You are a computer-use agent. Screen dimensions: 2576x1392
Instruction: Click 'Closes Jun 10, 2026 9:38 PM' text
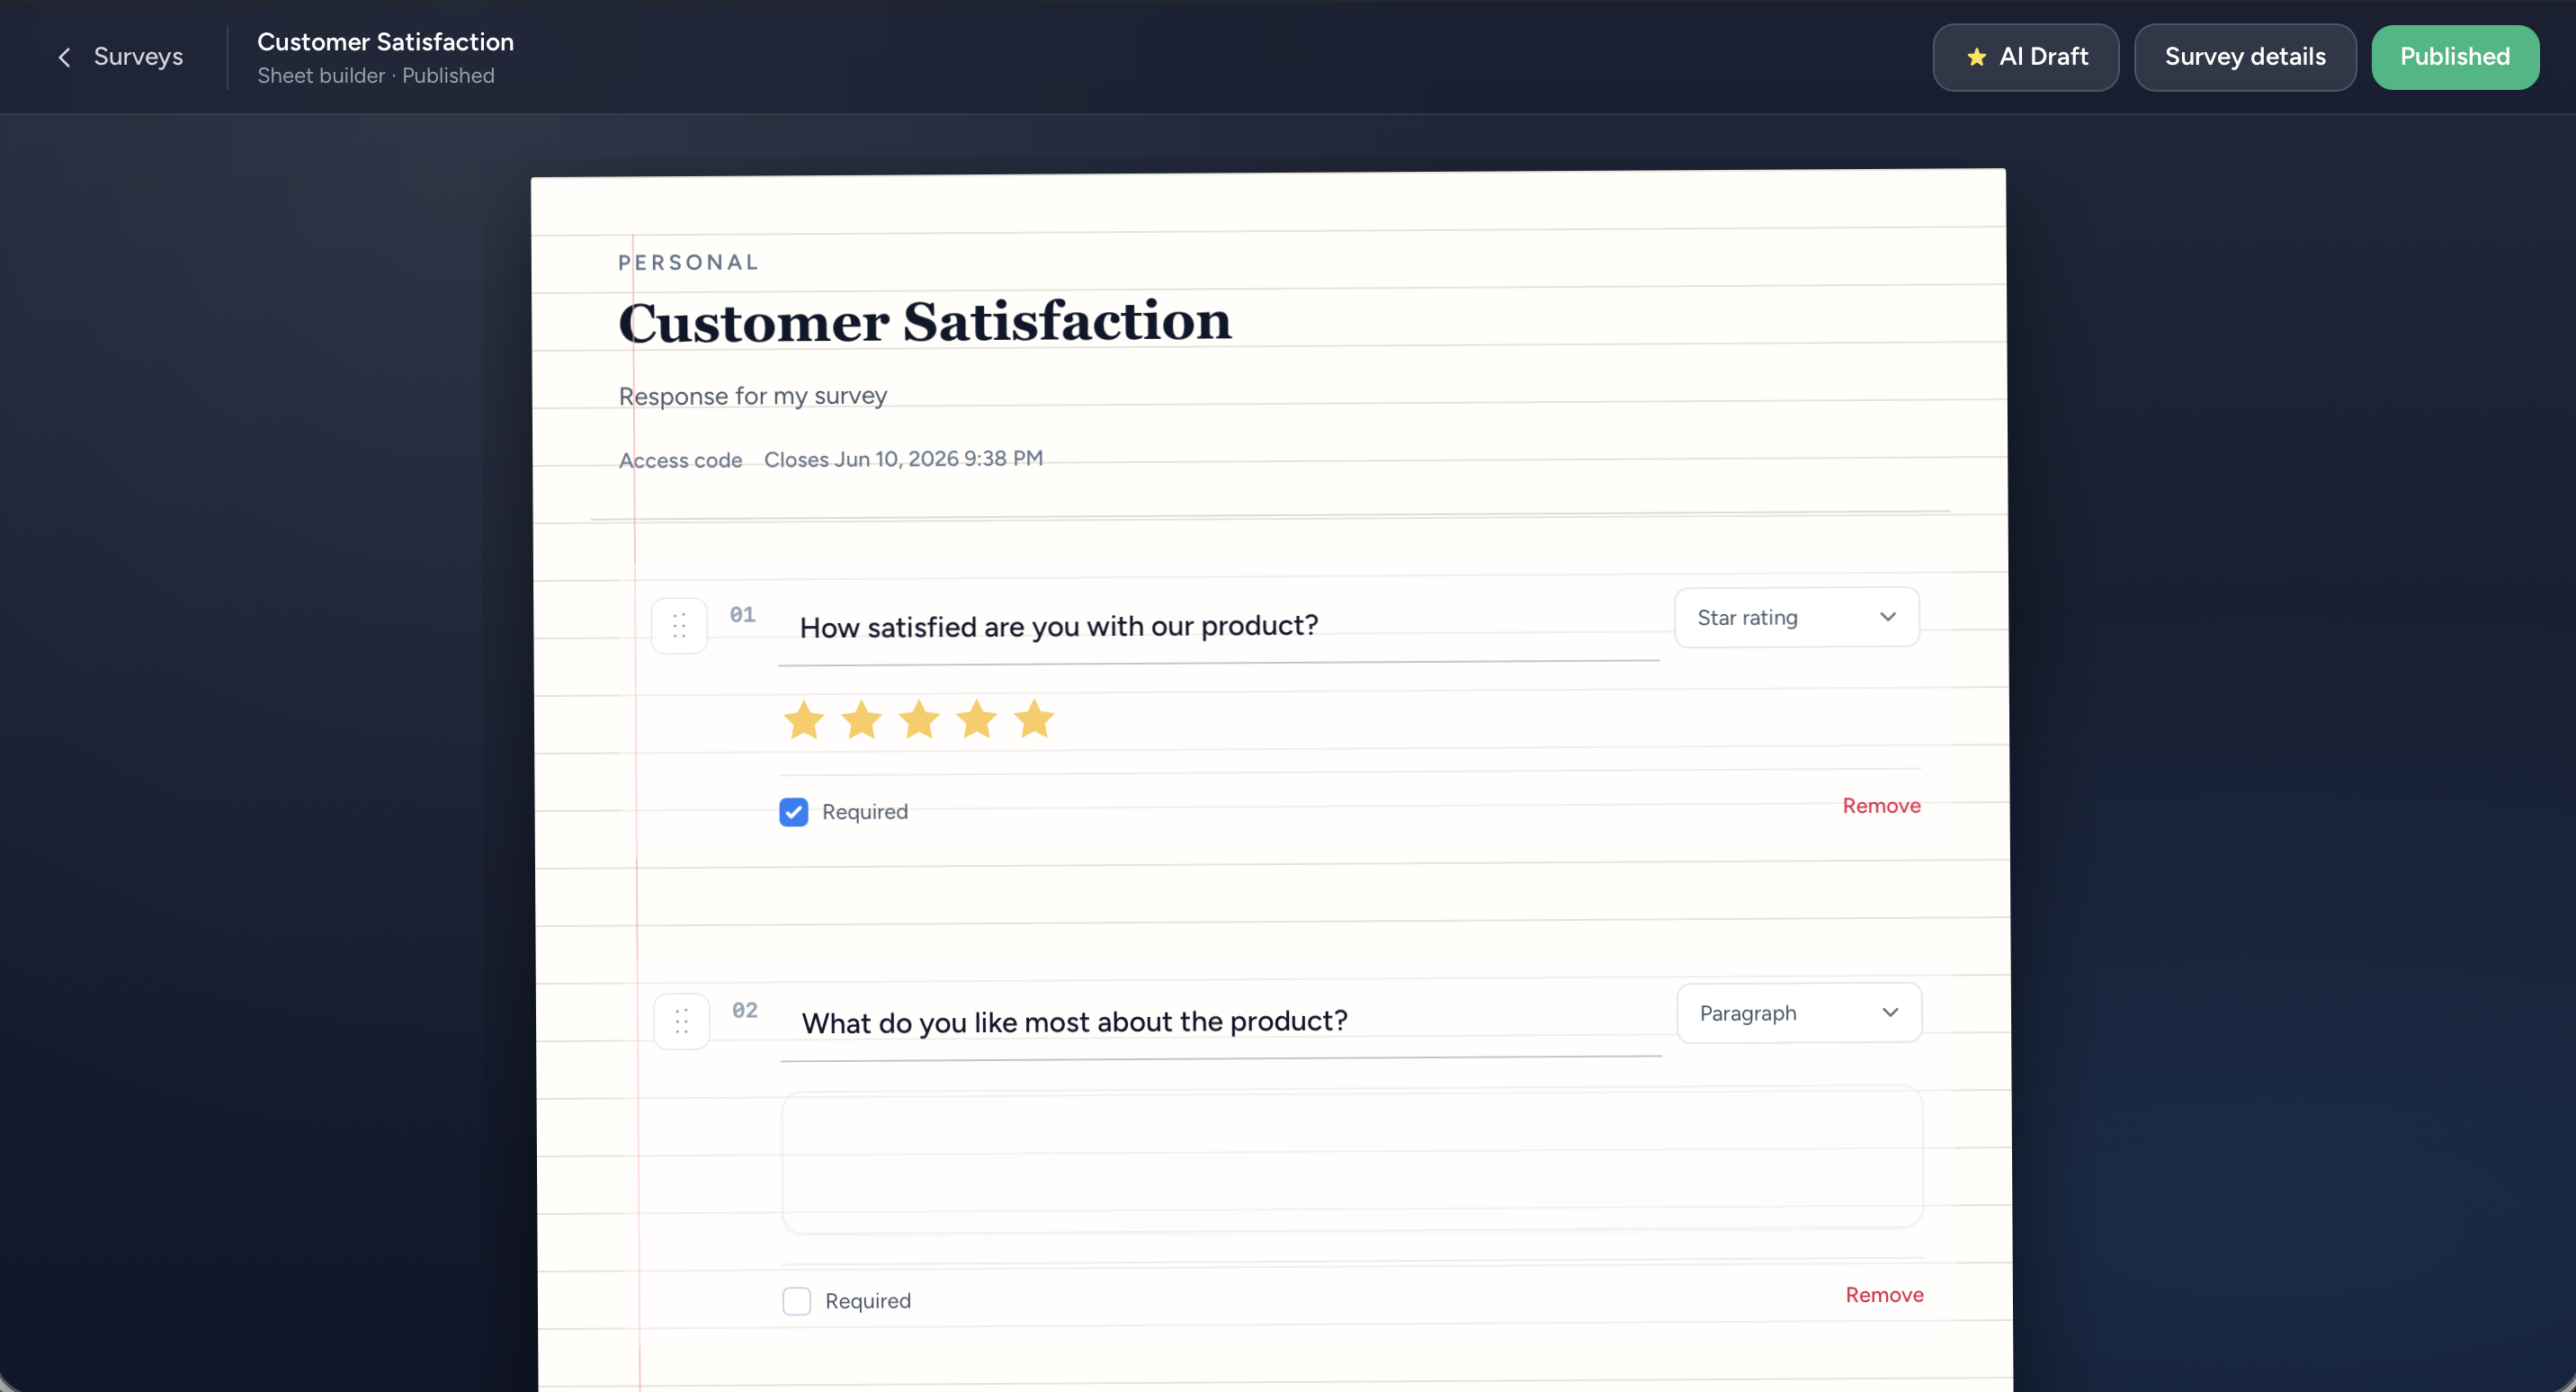pyautogui.click(x=903, y=459)
